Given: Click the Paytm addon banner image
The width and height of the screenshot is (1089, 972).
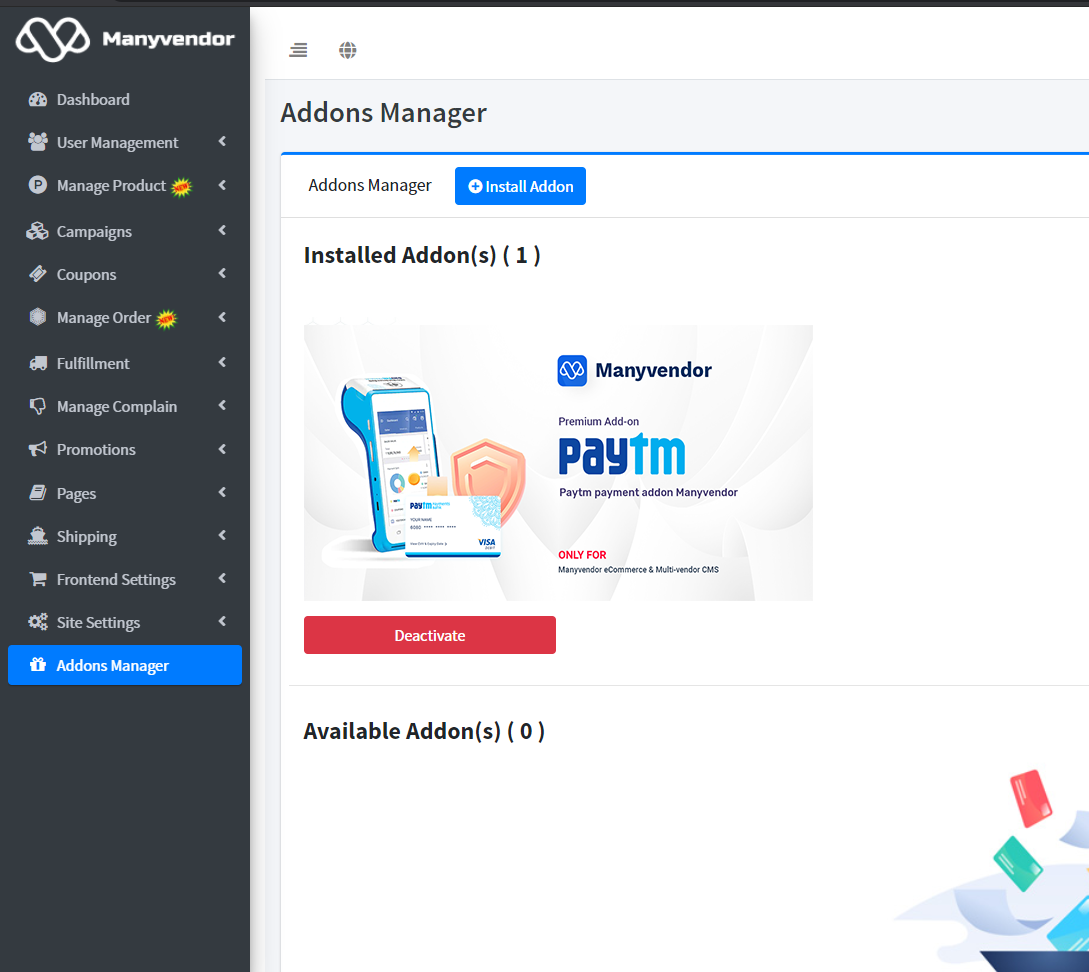Looking at the screenshot, I should [x=558, y=462].
